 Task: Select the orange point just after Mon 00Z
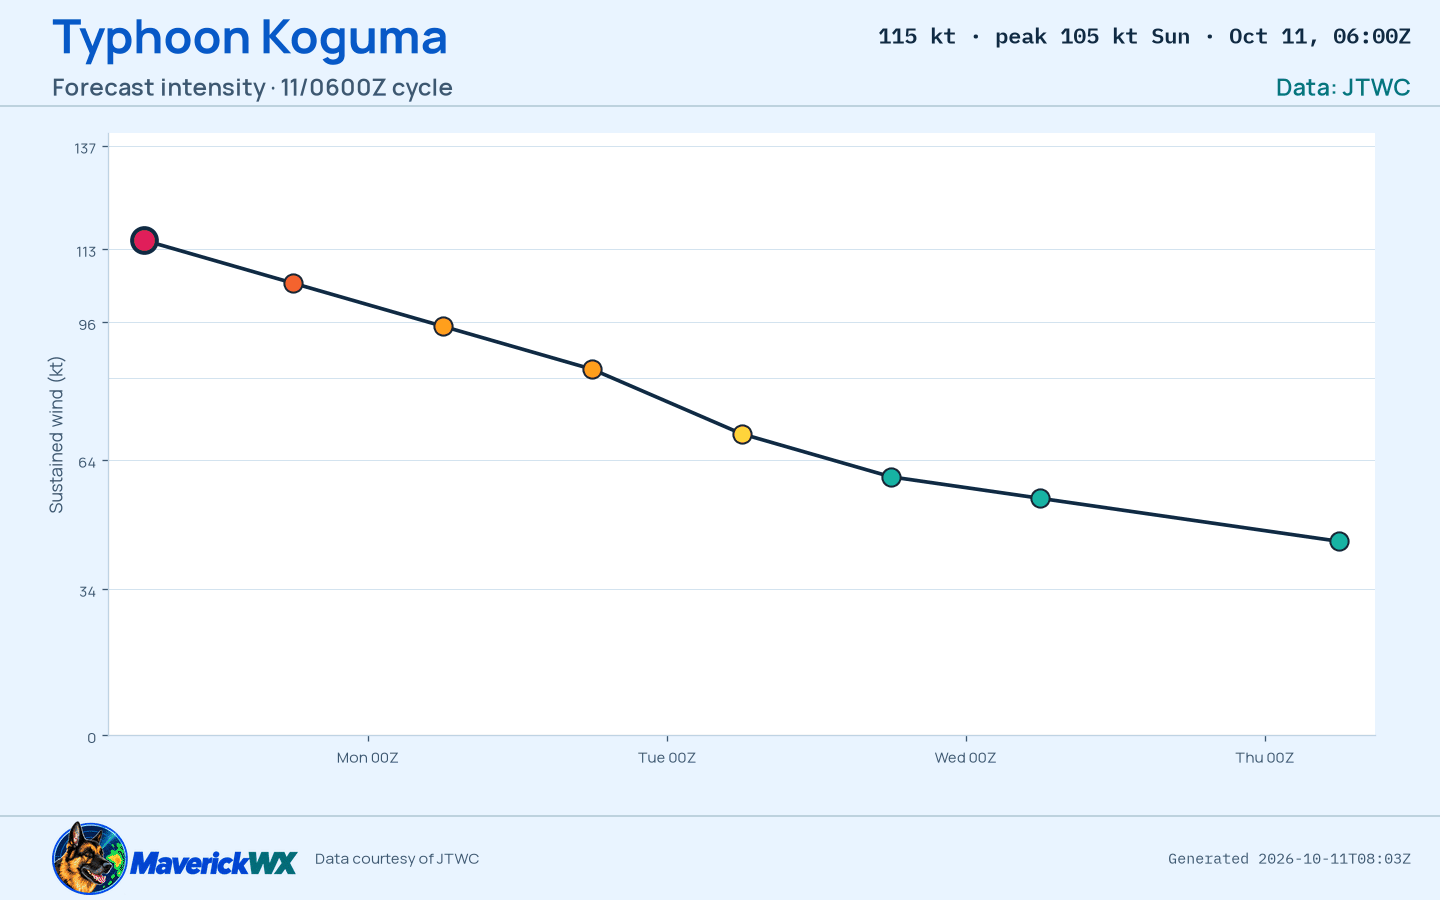[443, 326]
